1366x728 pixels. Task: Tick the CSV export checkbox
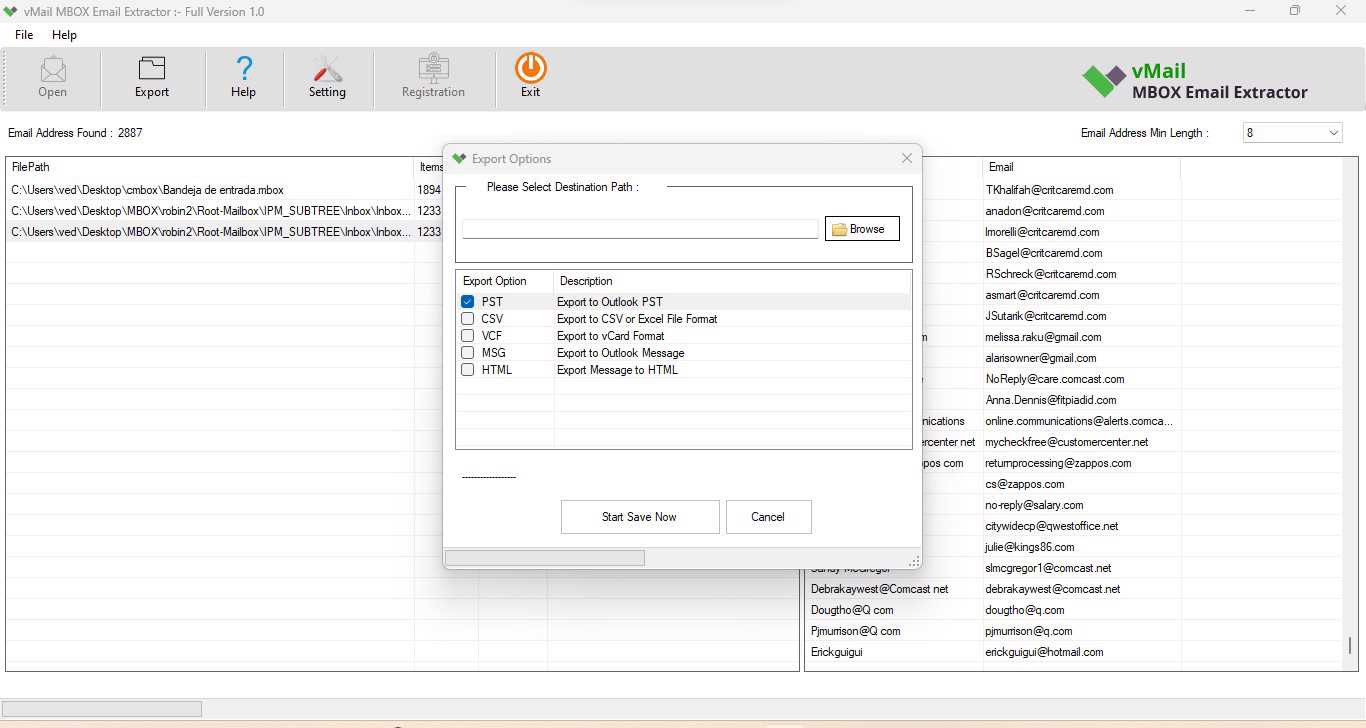(467, 319)
